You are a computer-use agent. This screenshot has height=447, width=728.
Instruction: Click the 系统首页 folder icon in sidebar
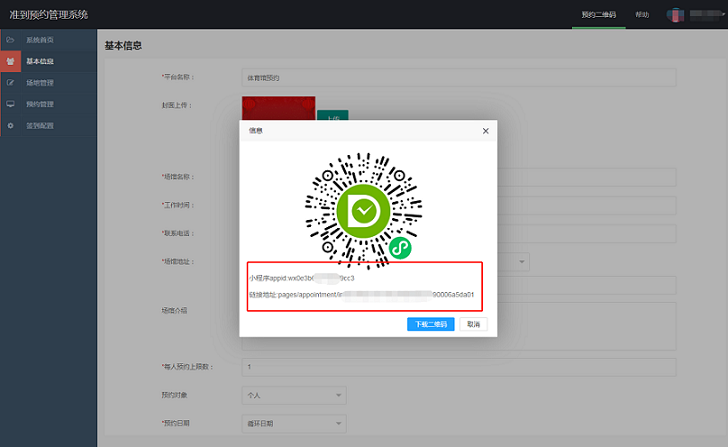click(x=10, y=40)
